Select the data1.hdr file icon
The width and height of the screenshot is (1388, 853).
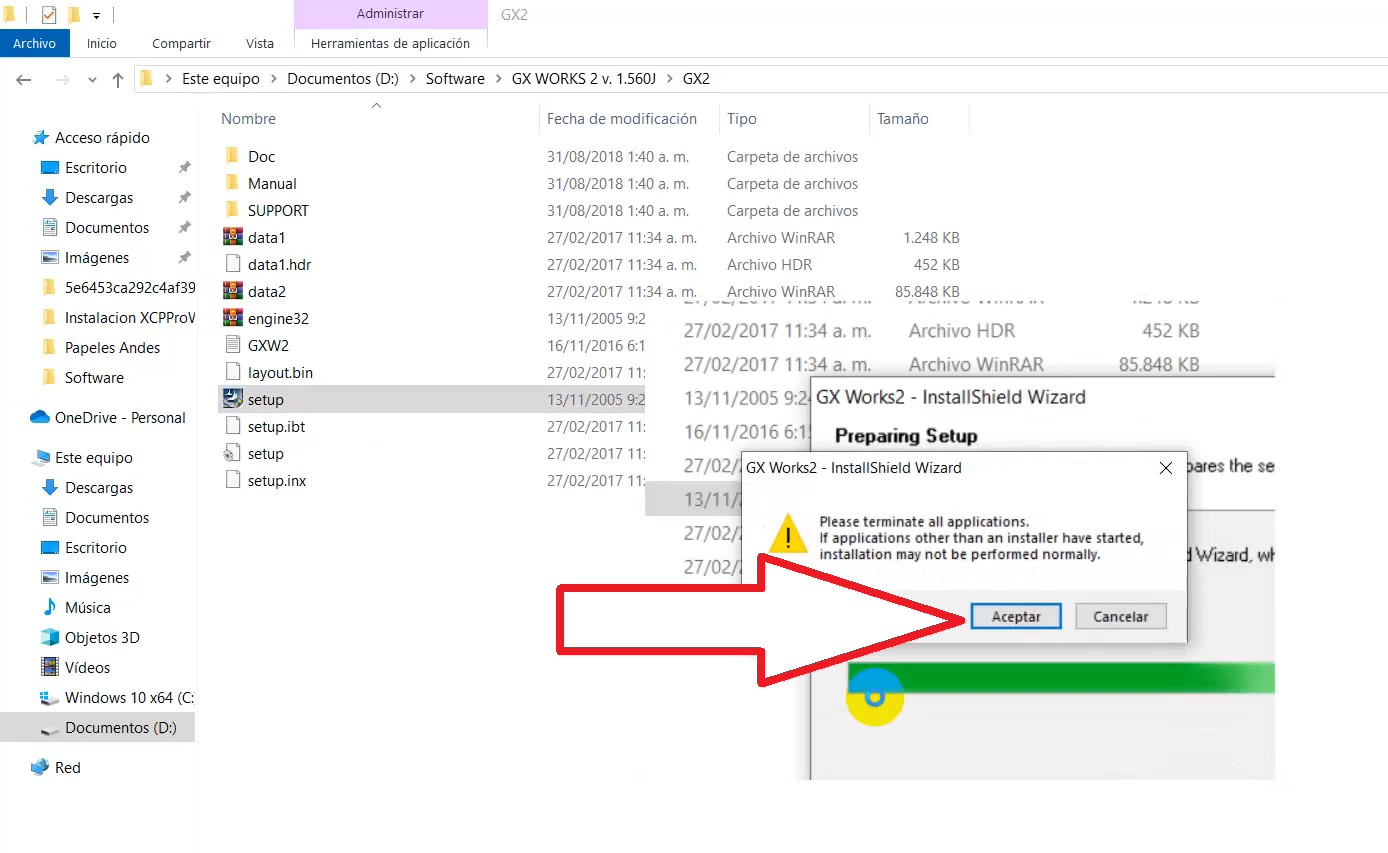232,264
